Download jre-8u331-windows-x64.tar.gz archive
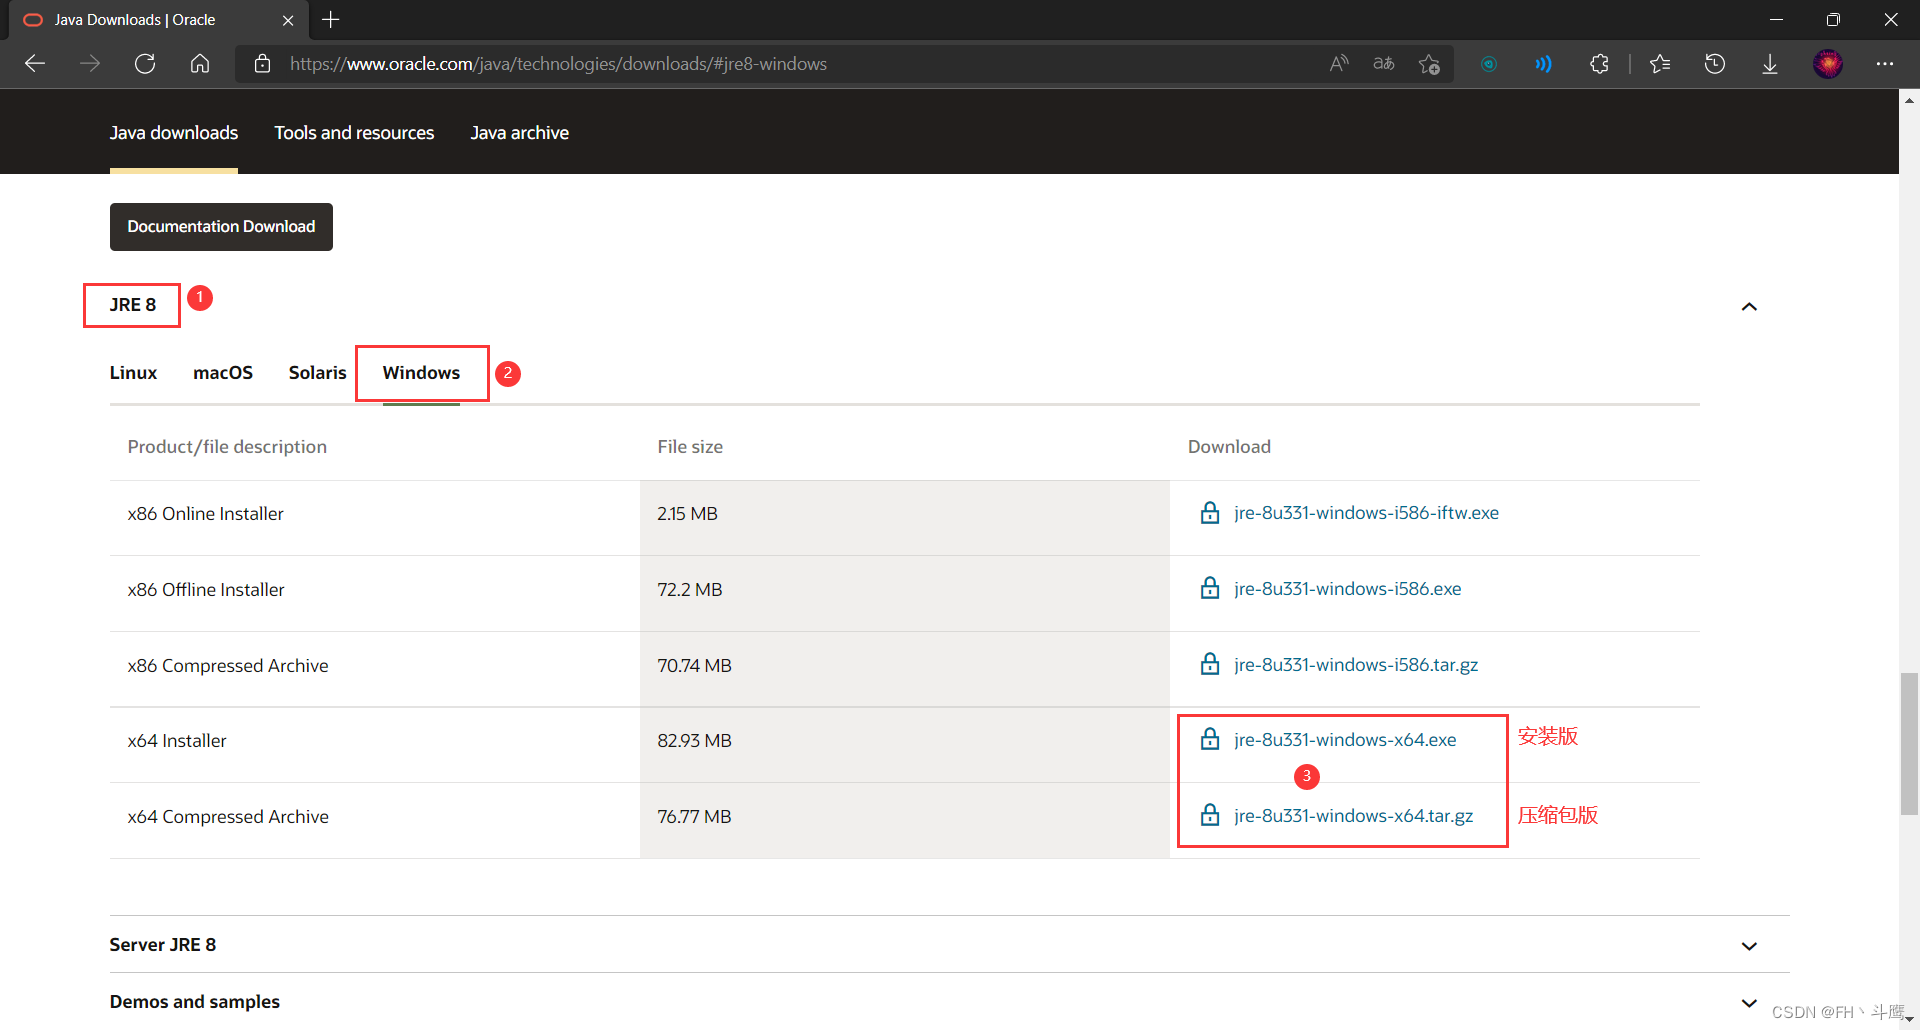1920x1030 pixels. click(x=1353, y=816)
